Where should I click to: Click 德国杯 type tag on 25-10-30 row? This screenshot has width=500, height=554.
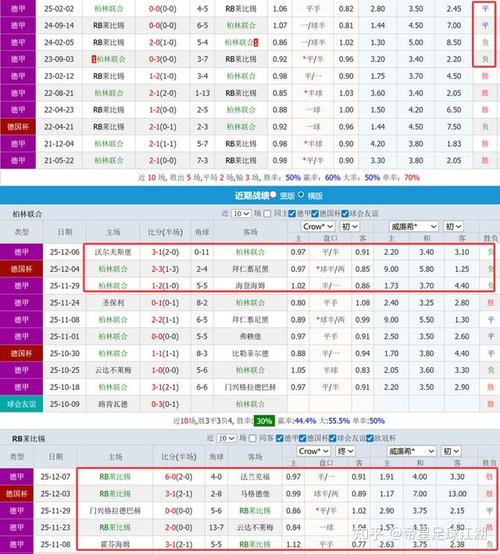pos(22,353)
